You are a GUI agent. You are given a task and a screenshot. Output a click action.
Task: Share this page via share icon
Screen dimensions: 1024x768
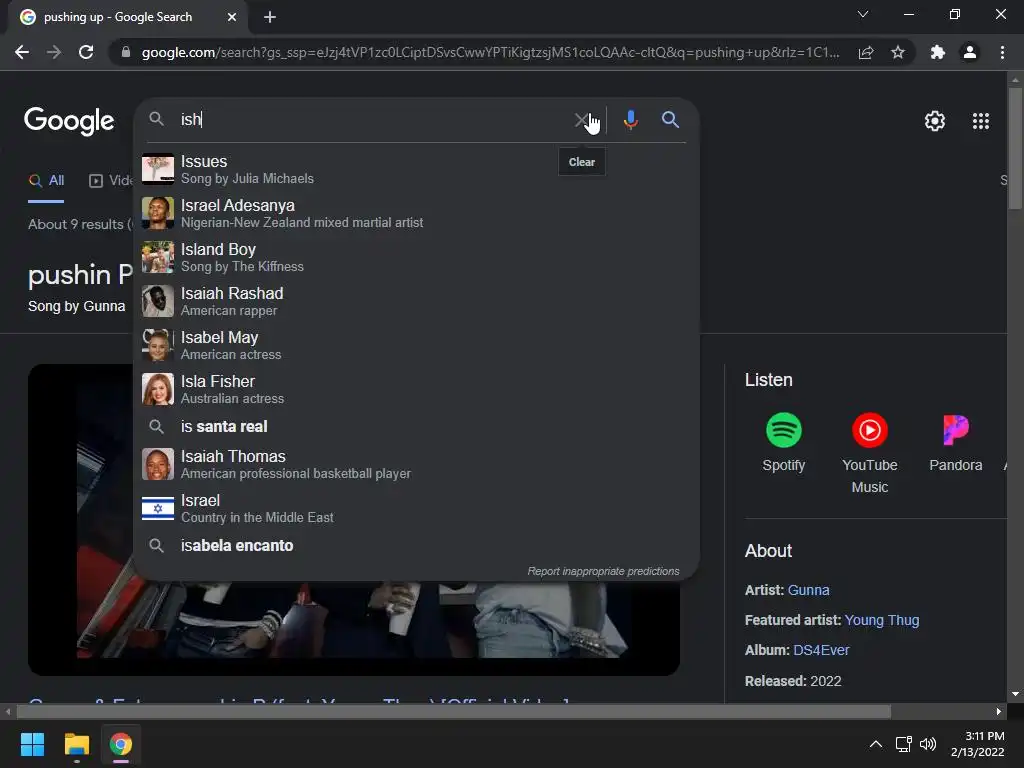click(866, 52)
